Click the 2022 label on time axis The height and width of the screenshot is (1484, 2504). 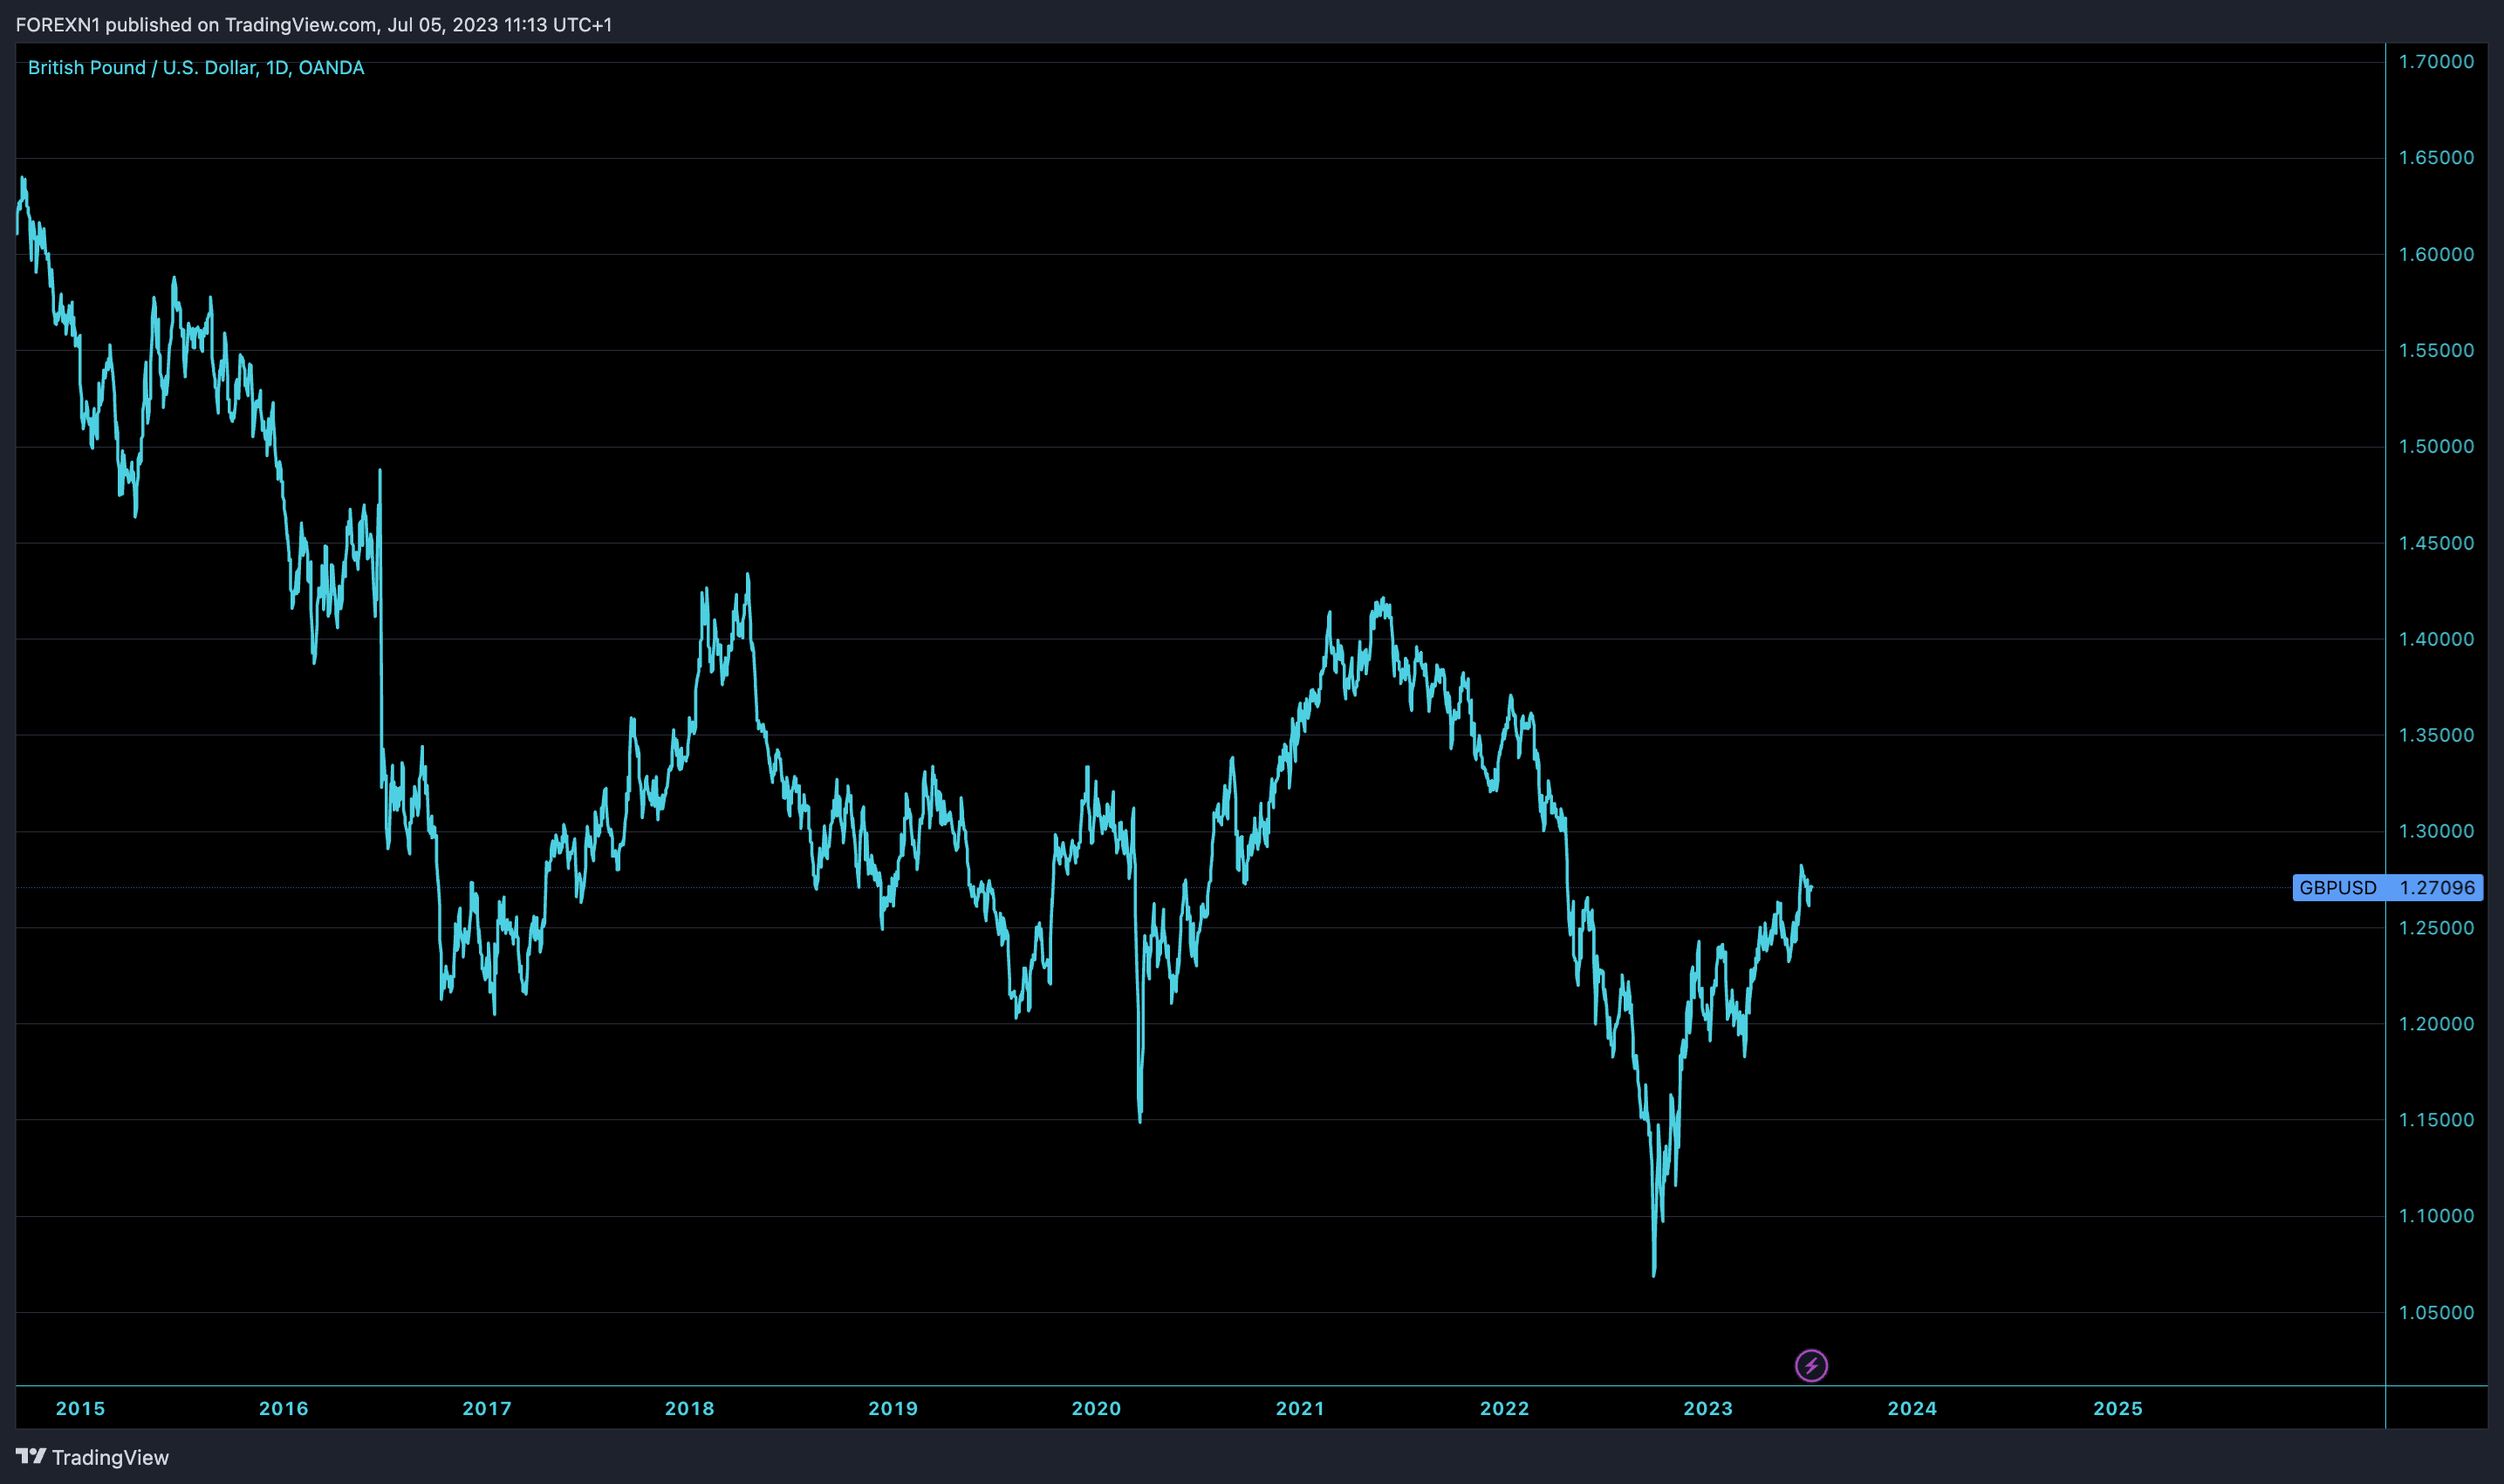click(x=1505, y=1408)
